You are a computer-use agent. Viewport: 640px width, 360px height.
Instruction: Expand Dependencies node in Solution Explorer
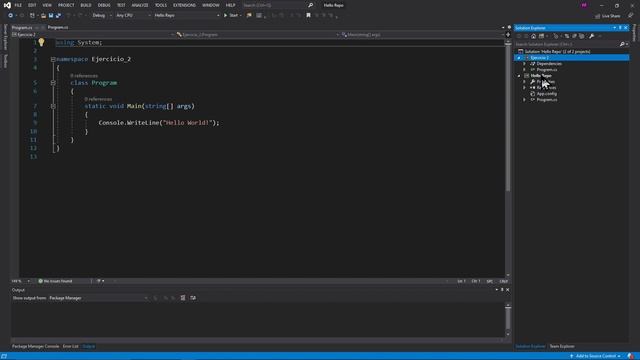pos(524,64)
